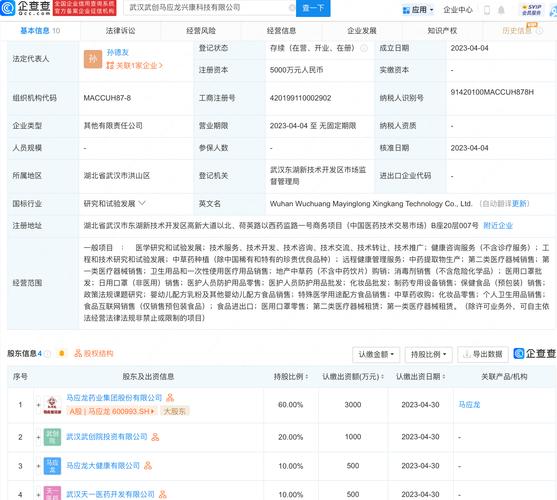Expand the 马应龙药业集团股份有限公司 row

point(38,405)
